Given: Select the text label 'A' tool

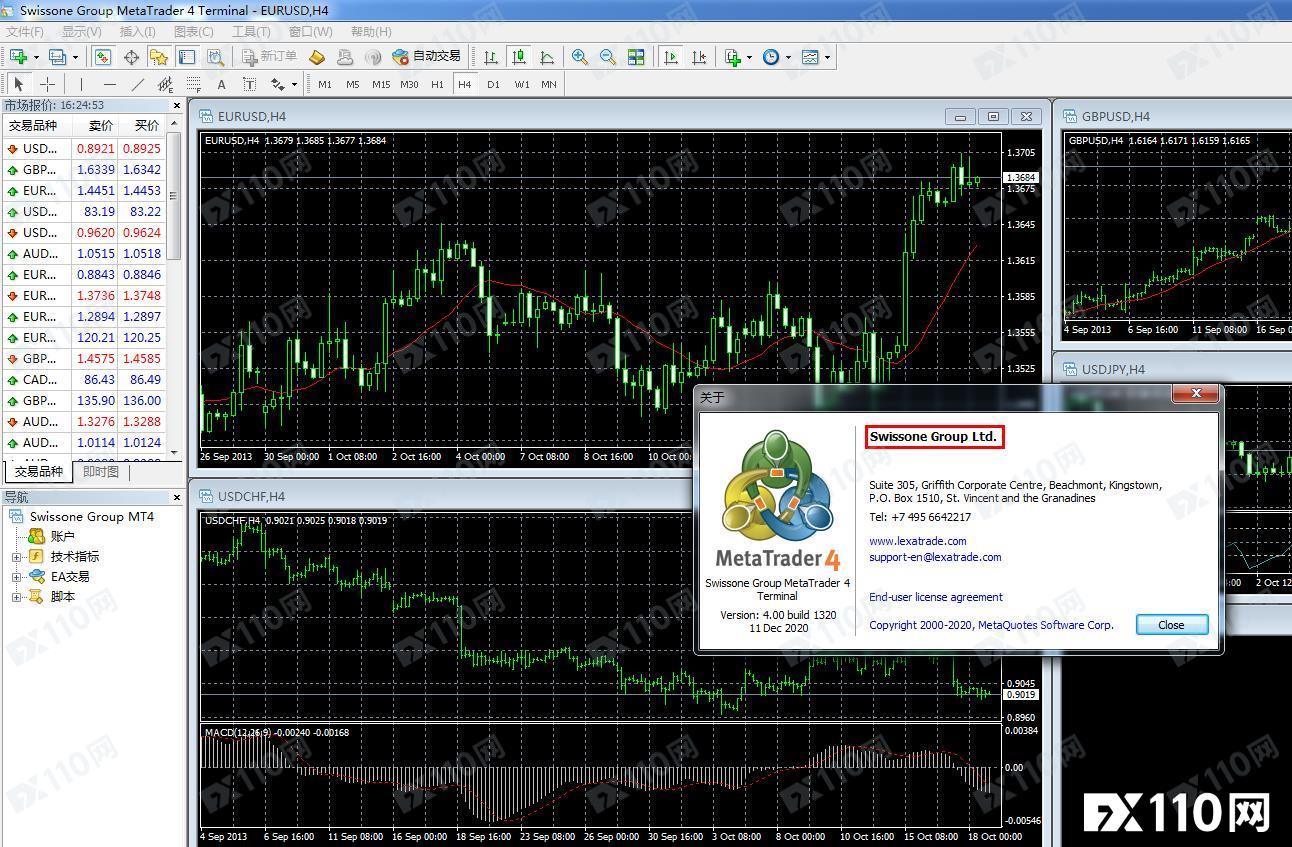Looking at the screenshot, I should (x=221, y=85).
